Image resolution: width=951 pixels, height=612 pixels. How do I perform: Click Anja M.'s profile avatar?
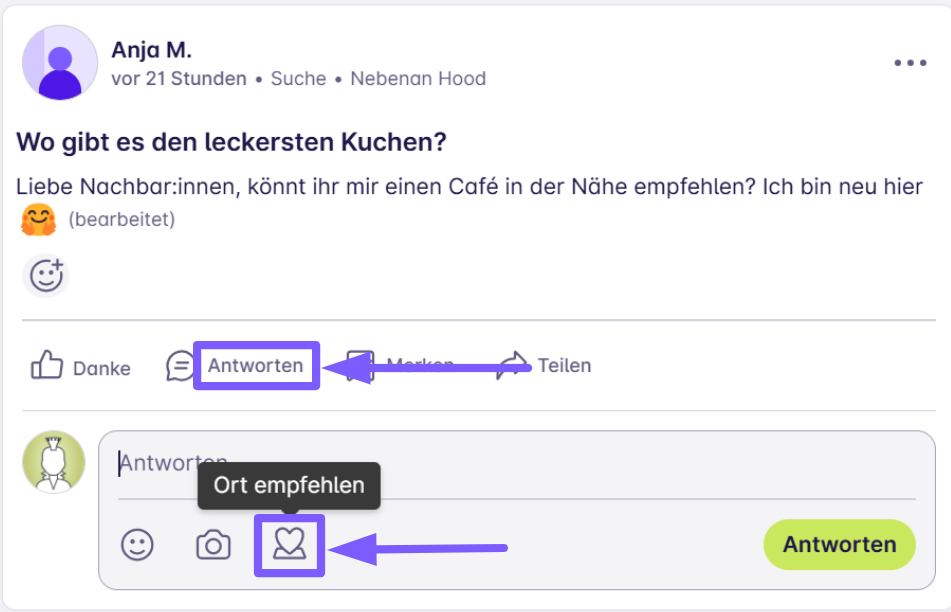[x=60, y=63]
